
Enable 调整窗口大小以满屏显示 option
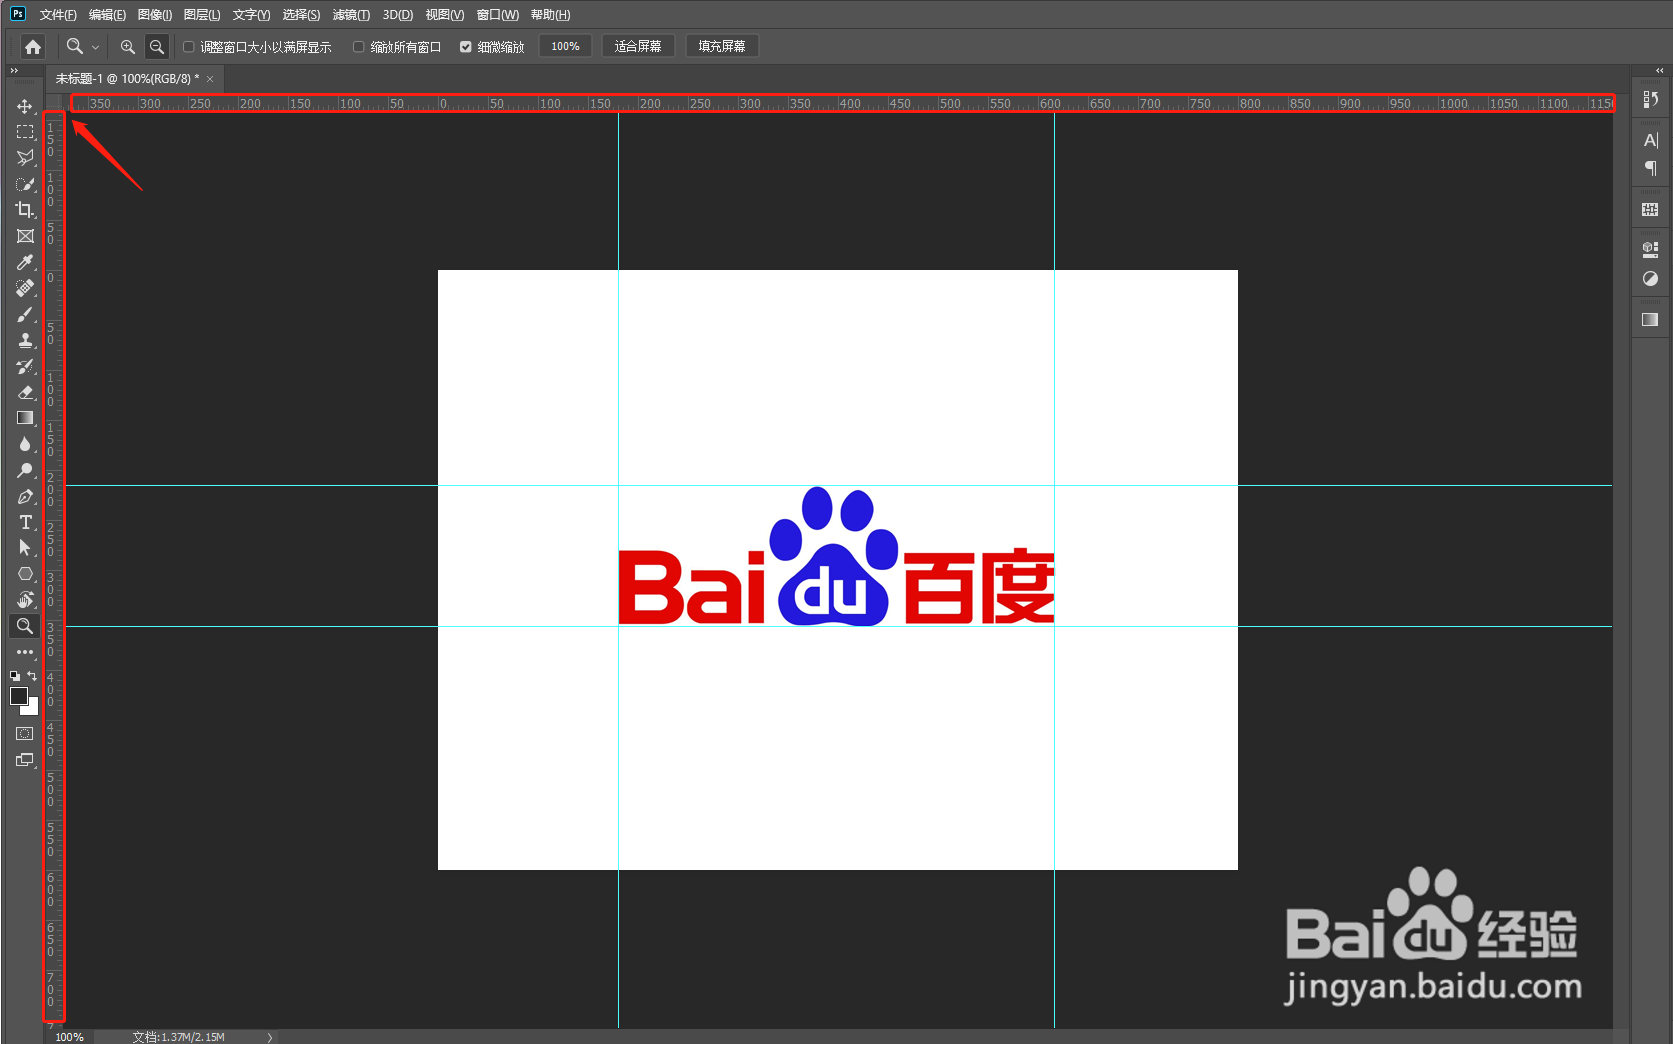coord(187,46)
